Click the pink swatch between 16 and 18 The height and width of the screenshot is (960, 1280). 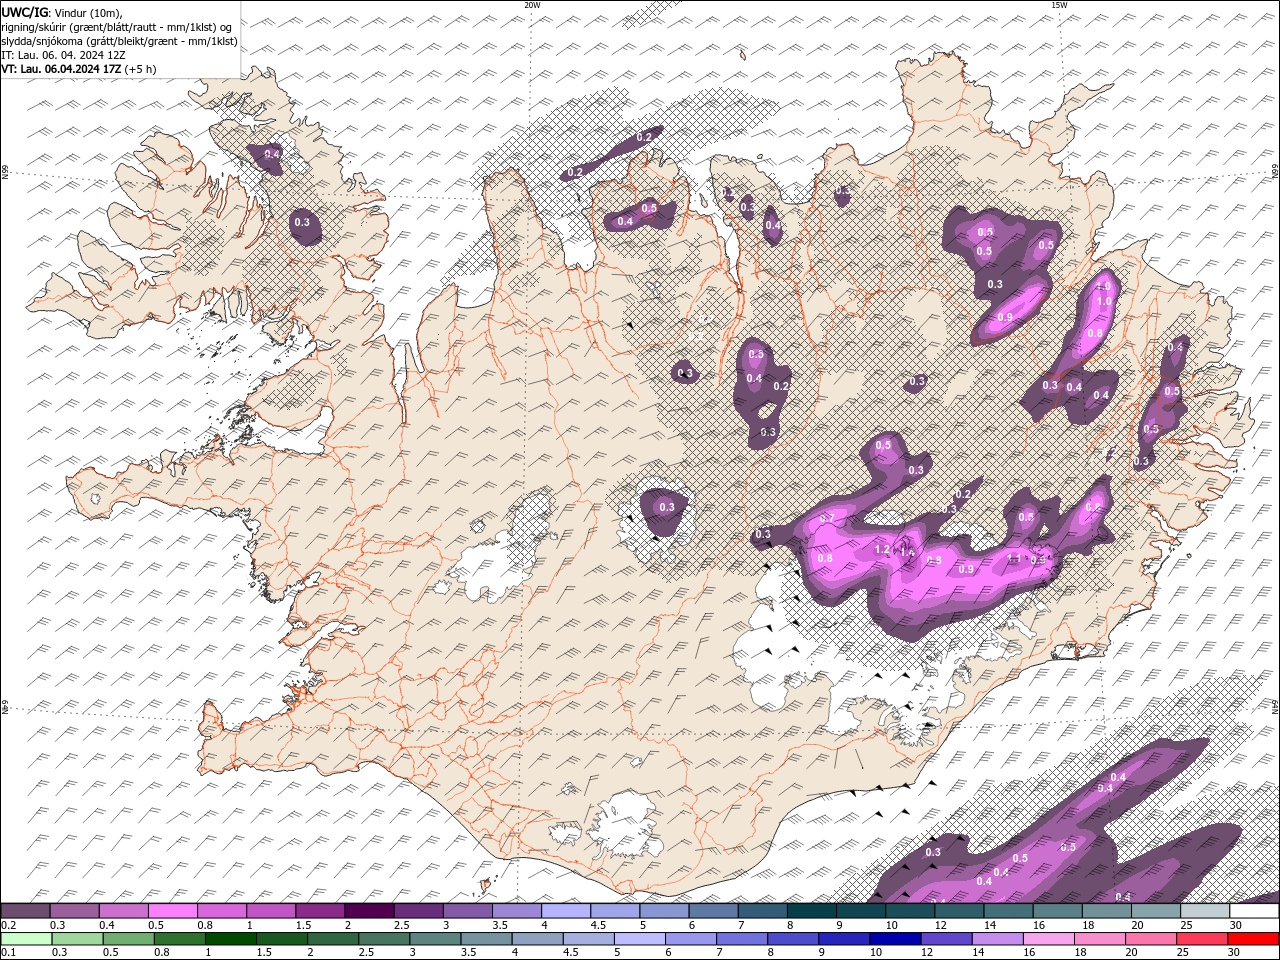(1047, 939)
